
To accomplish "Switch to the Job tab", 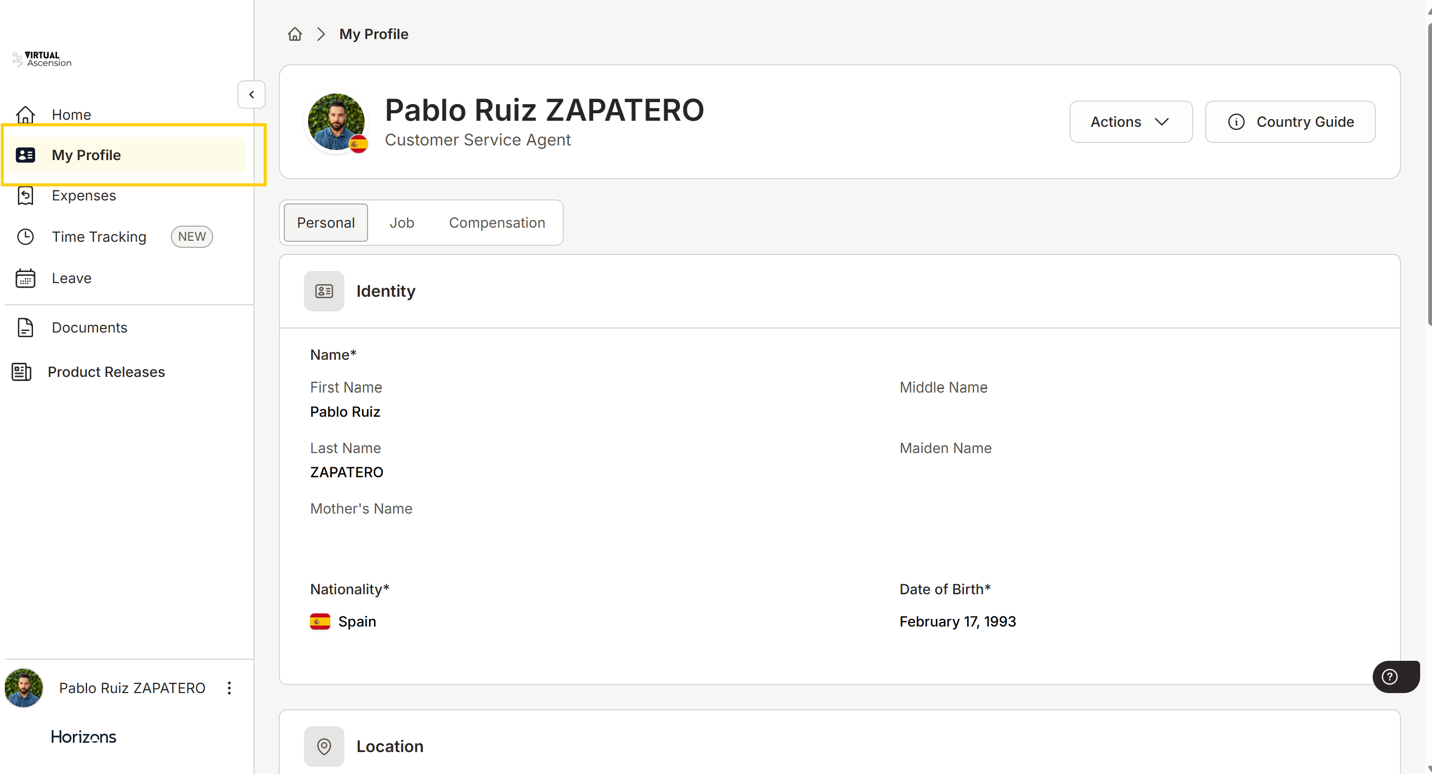I will click(402, 223).
